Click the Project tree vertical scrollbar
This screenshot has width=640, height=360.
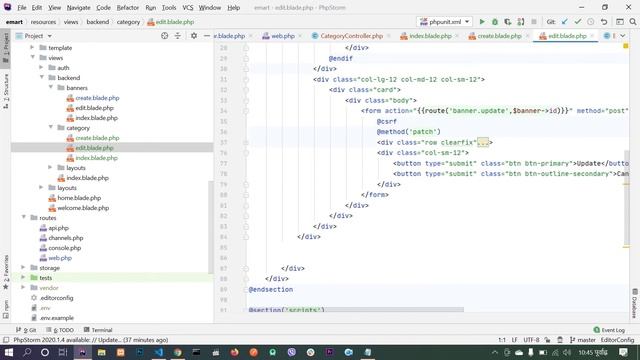point(211,227)
